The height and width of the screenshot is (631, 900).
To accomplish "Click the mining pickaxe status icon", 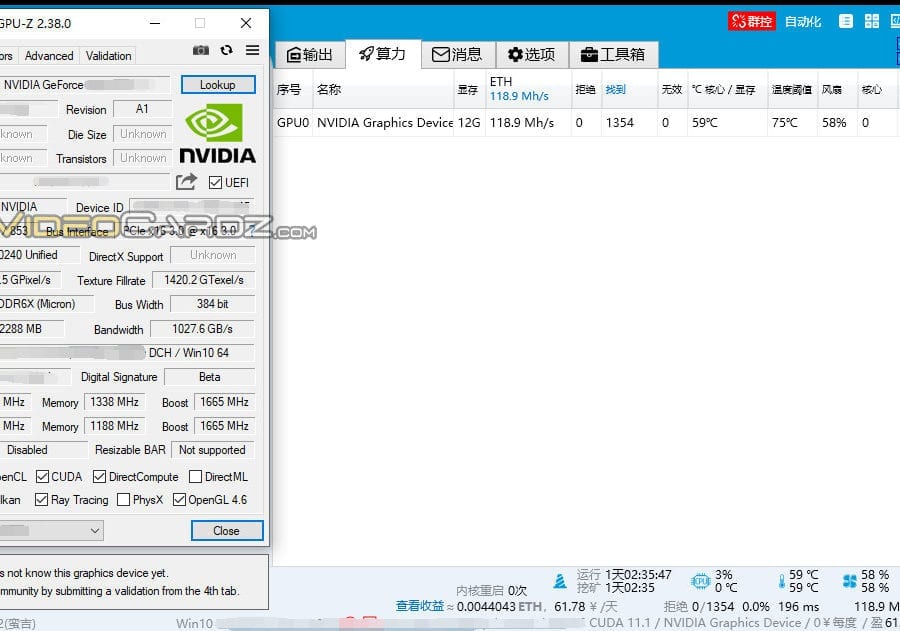I will (560, 581).
